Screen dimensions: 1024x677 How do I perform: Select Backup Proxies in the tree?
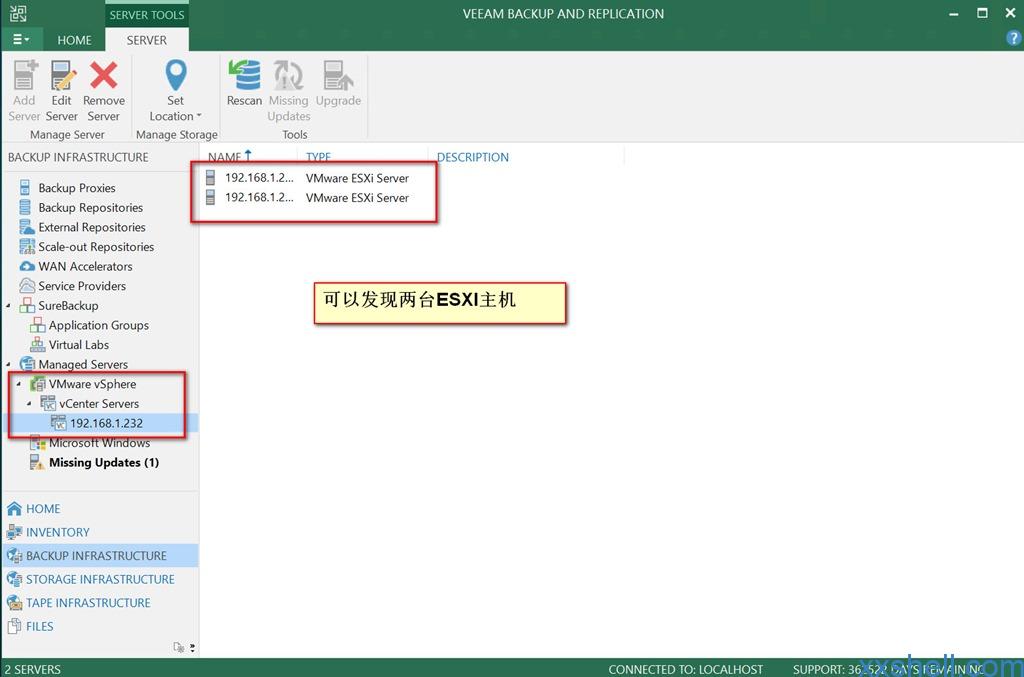(x=76, y=188)
